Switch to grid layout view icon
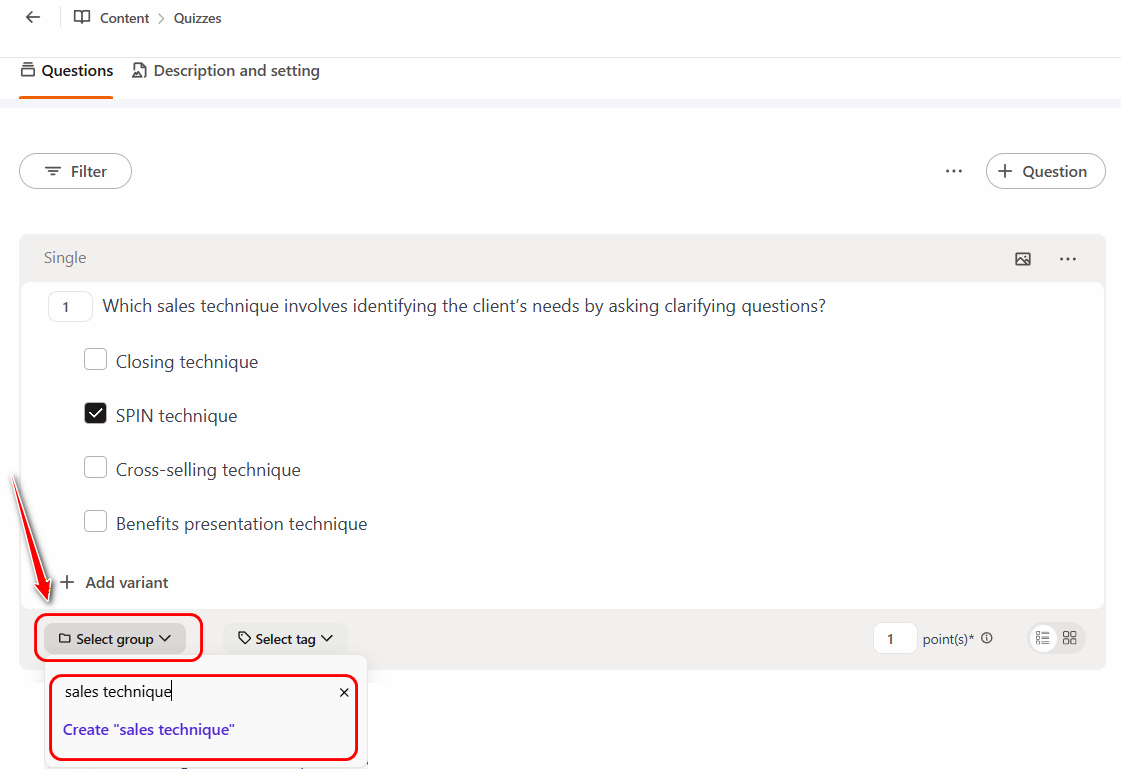 tap(1070, 638)
